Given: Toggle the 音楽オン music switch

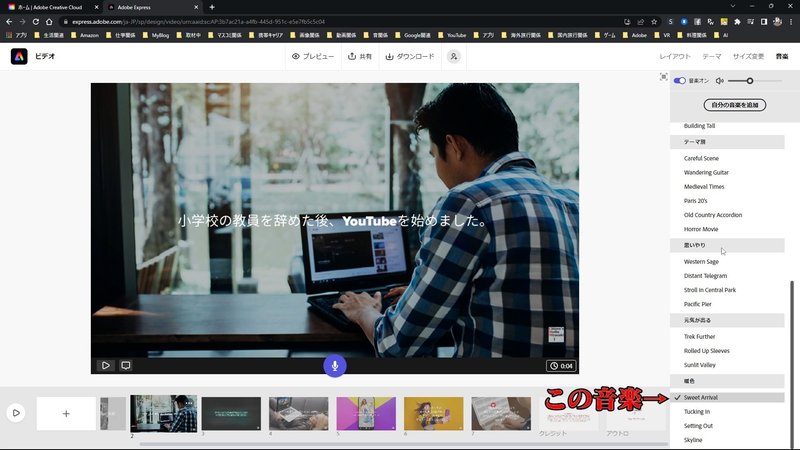Looking at the screenshot, I should [x=680, y=81].
